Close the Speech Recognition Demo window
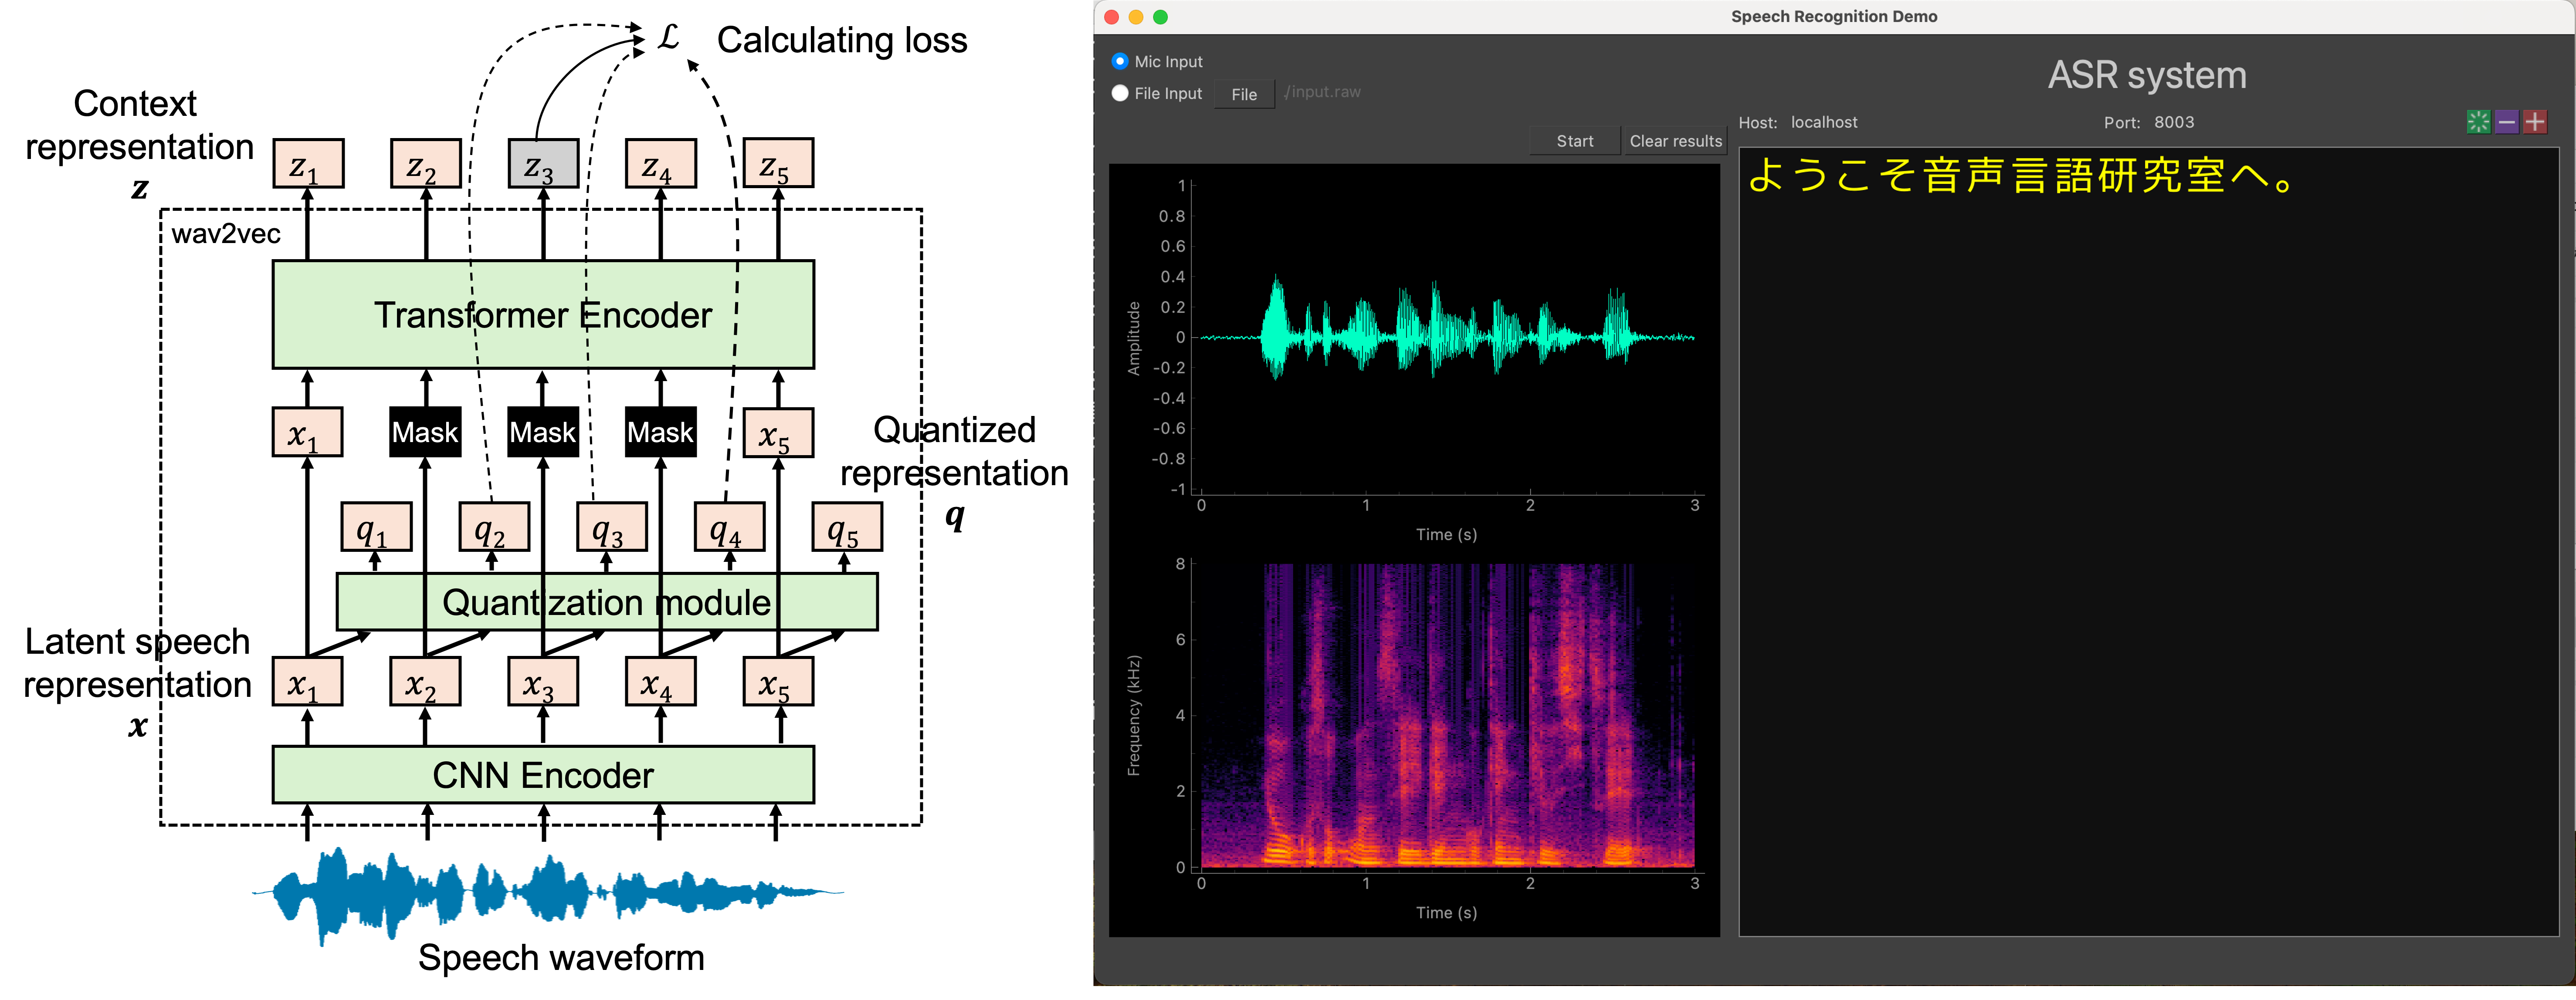The image size is (2576, 1000). 1111,17
